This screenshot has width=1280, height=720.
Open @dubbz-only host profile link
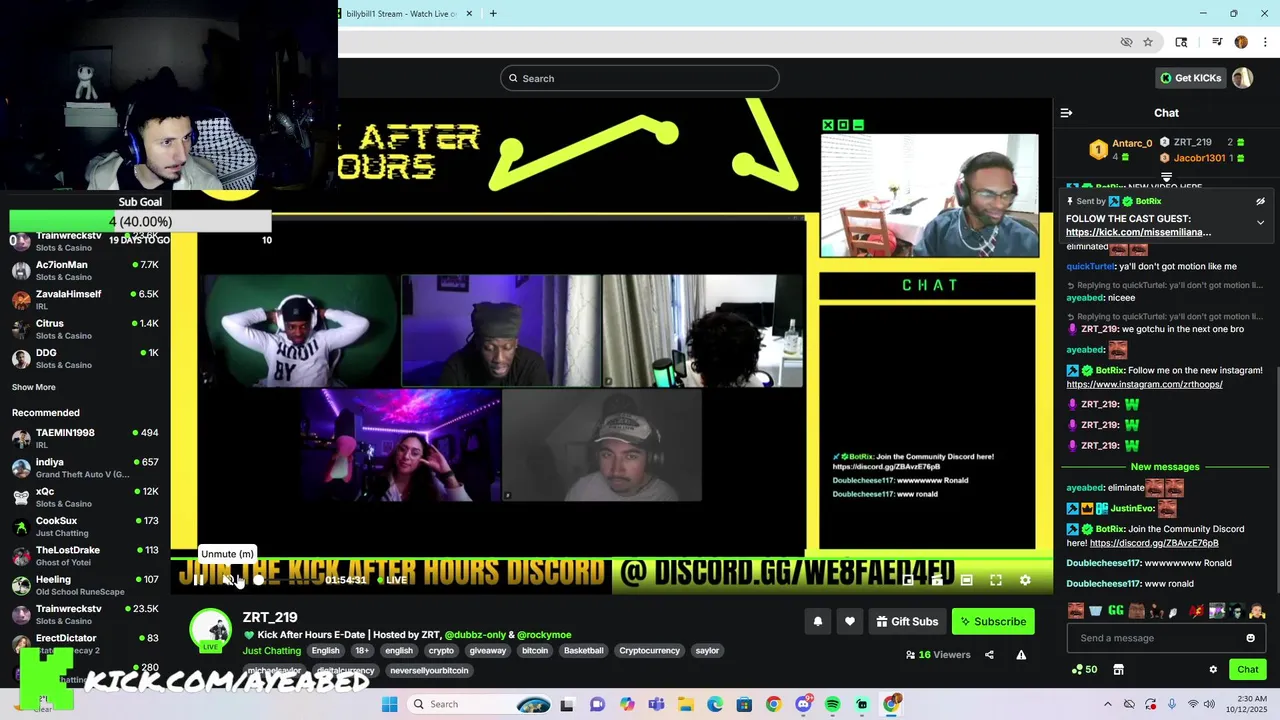click(x=474, y=635)
